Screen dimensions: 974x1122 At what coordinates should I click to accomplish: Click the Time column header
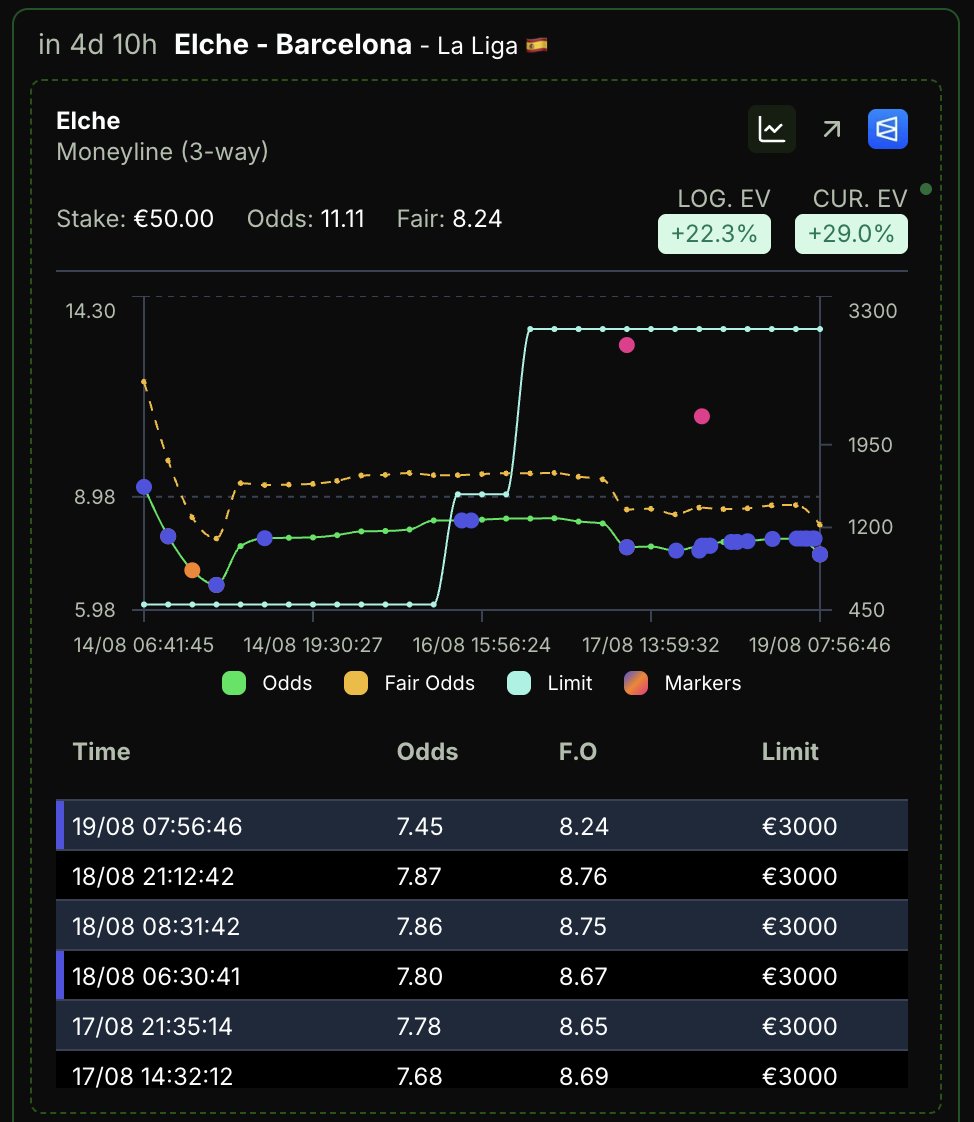coord(102,751)
